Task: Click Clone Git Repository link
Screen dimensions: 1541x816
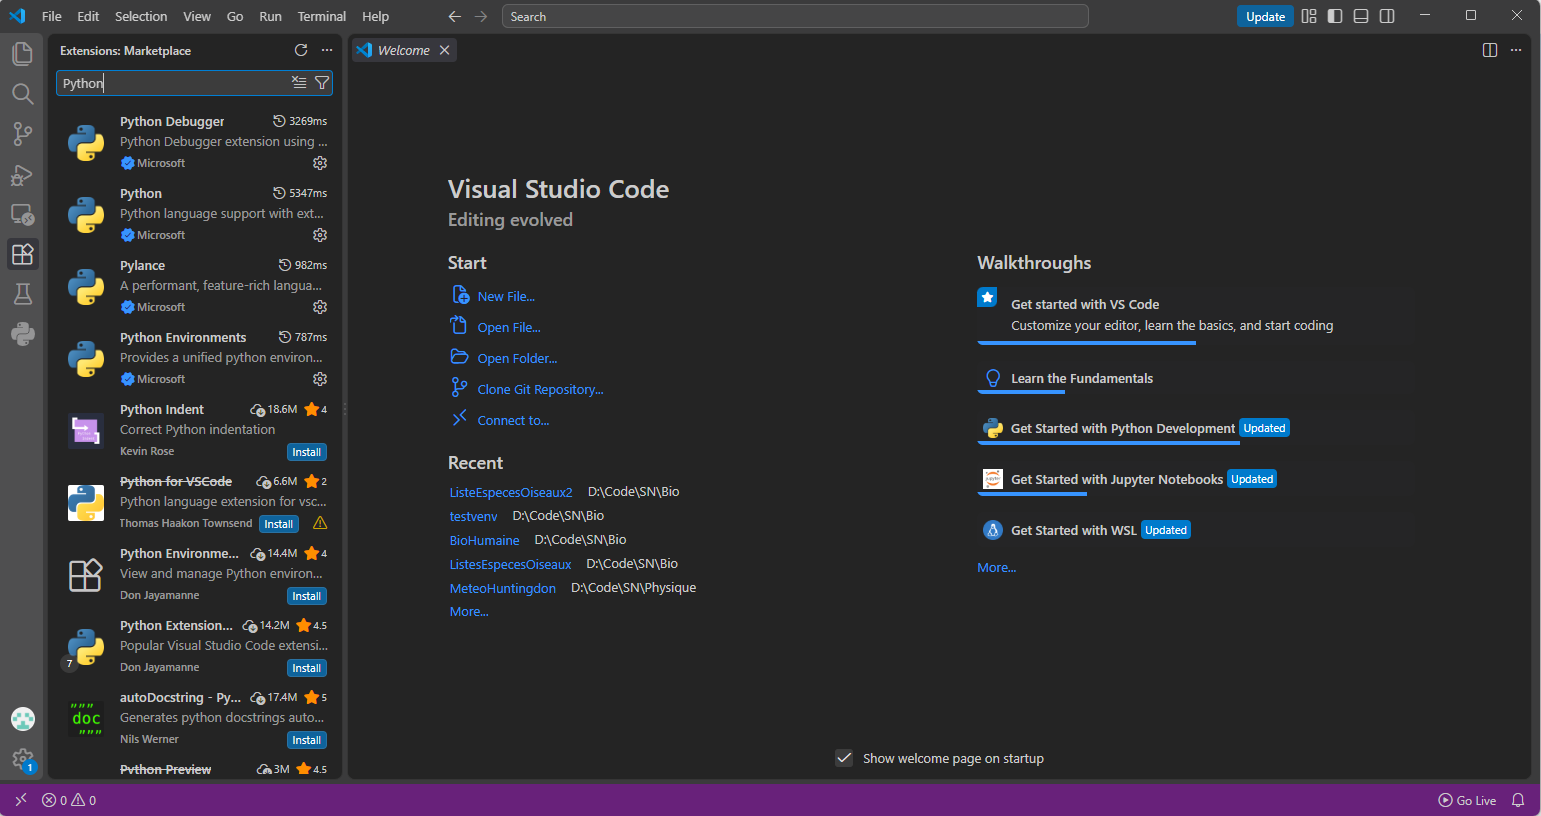Action: 540,390
